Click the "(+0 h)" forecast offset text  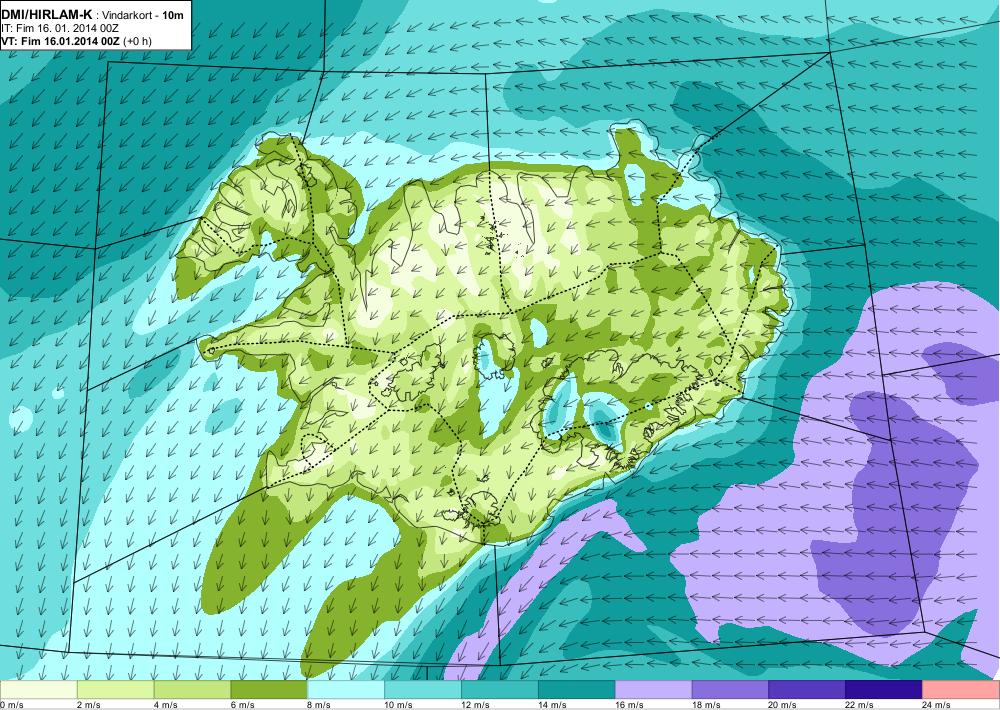137,41
